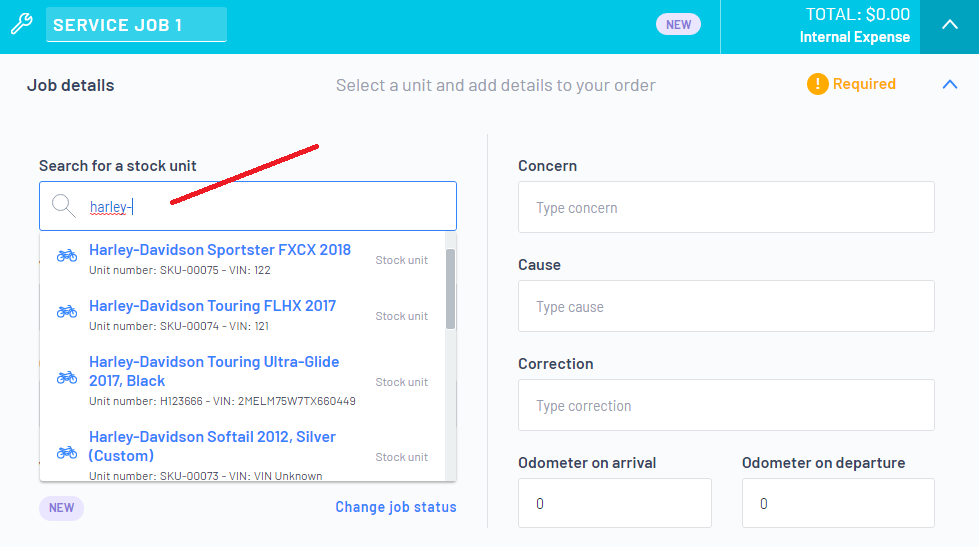Click the NEW status badge below results

click(61, 508)
